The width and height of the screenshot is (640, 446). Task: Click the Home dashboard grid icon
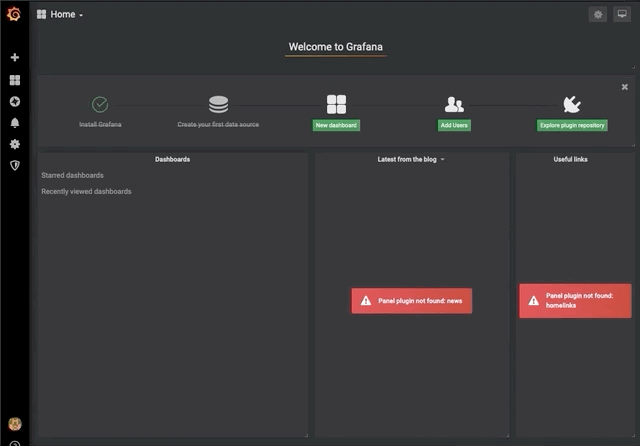click(41, 15)
